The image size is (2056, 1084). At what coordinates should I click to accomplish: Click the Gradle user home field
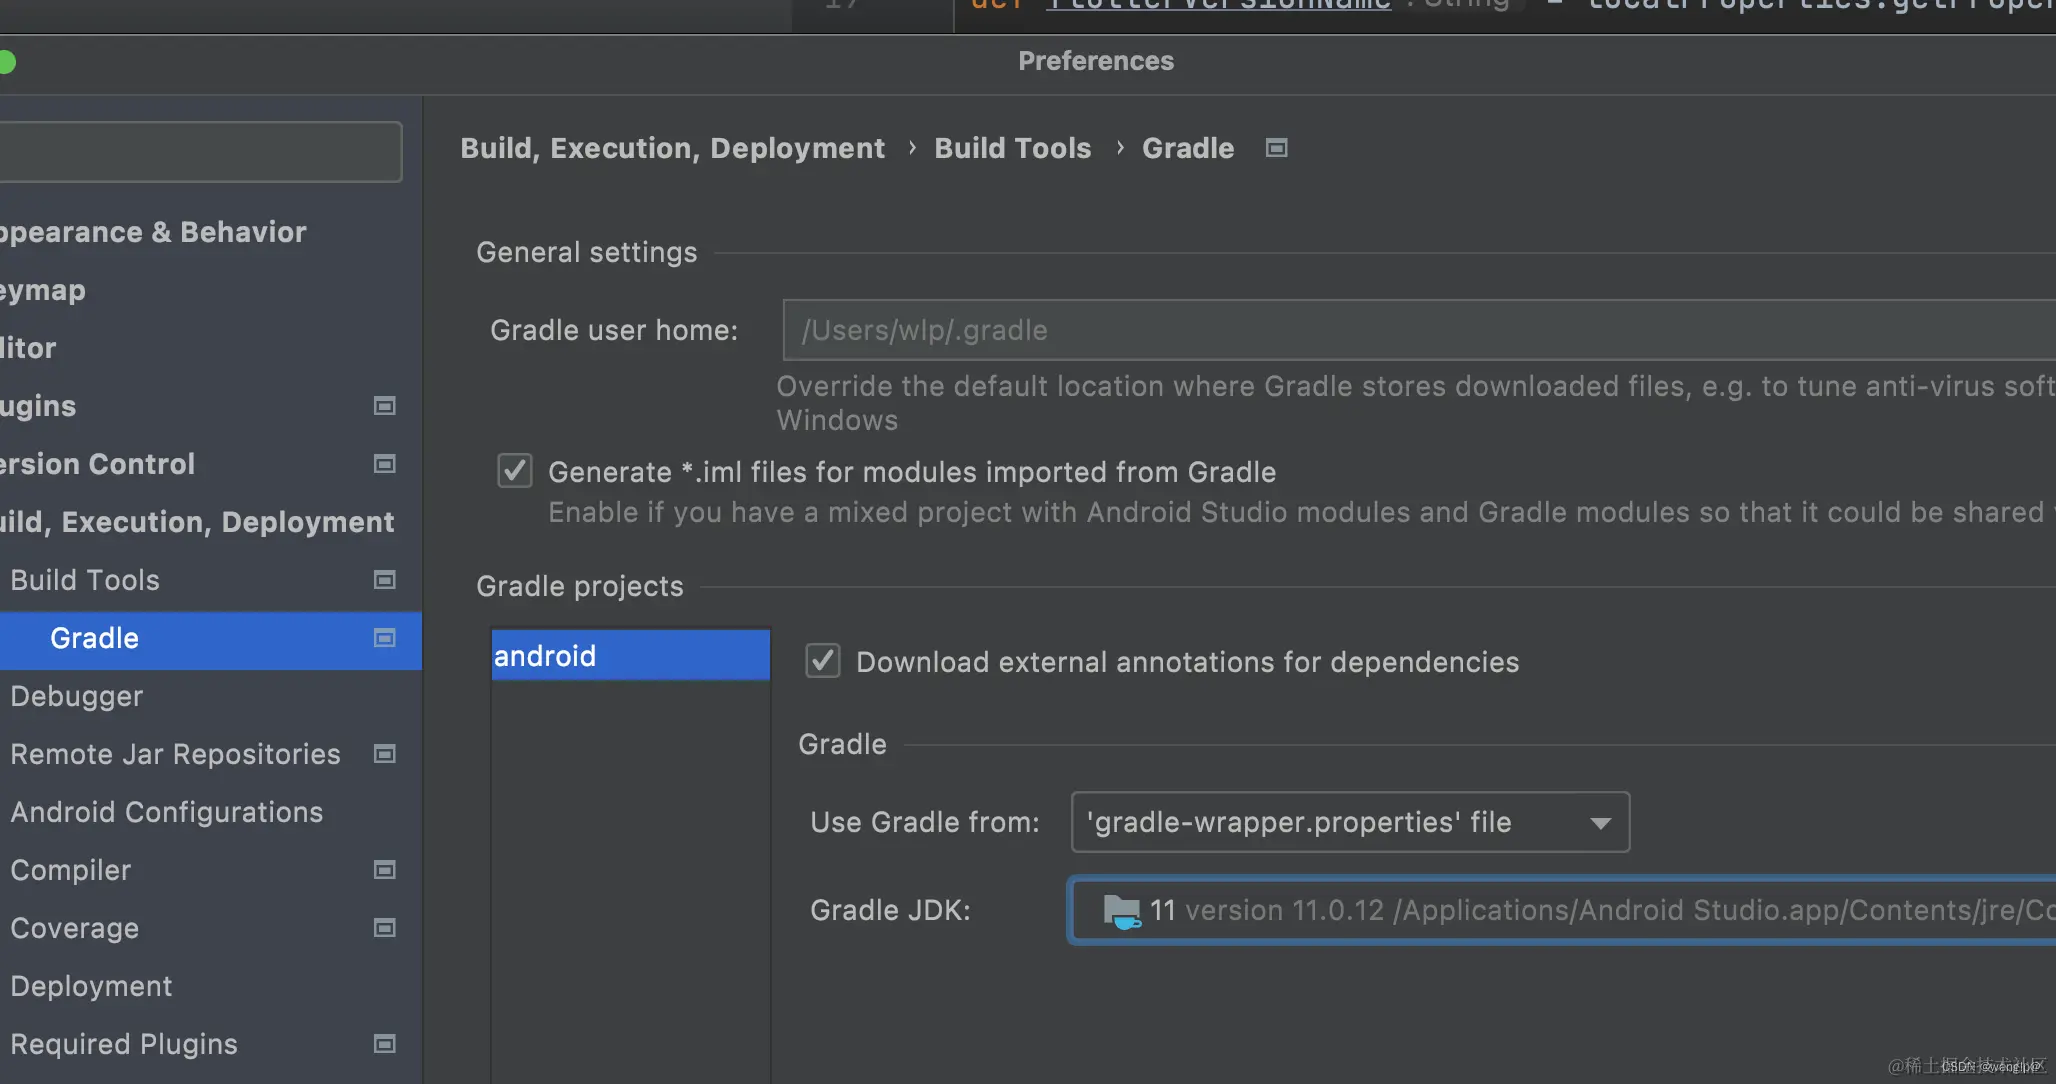(1400, 330)
